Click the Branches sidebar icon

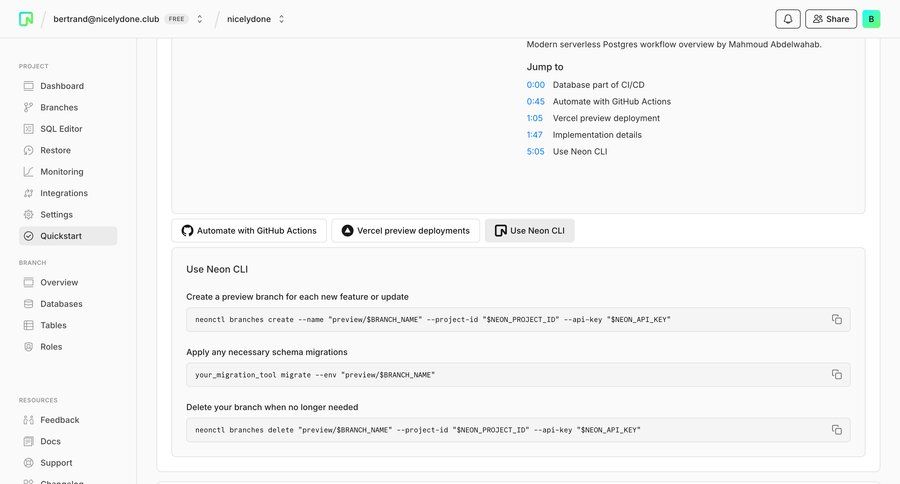28,107
